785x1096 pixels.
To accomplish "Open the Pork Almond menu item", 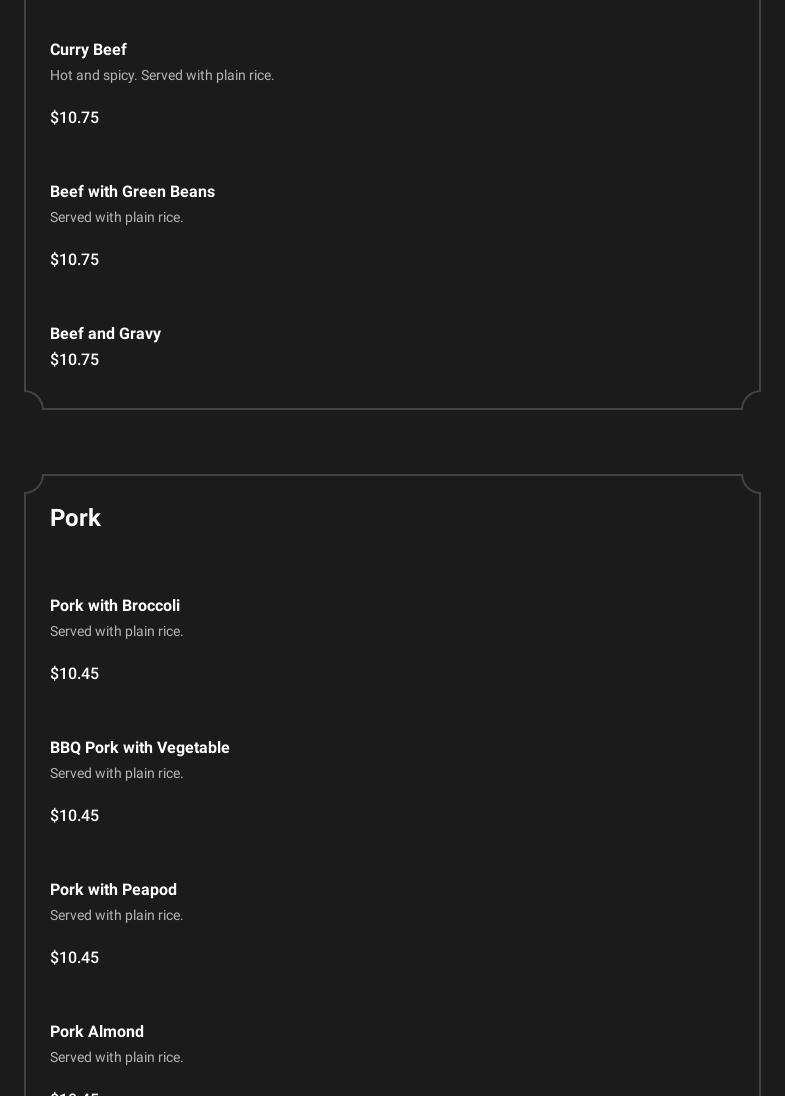I will (97, 1032).
